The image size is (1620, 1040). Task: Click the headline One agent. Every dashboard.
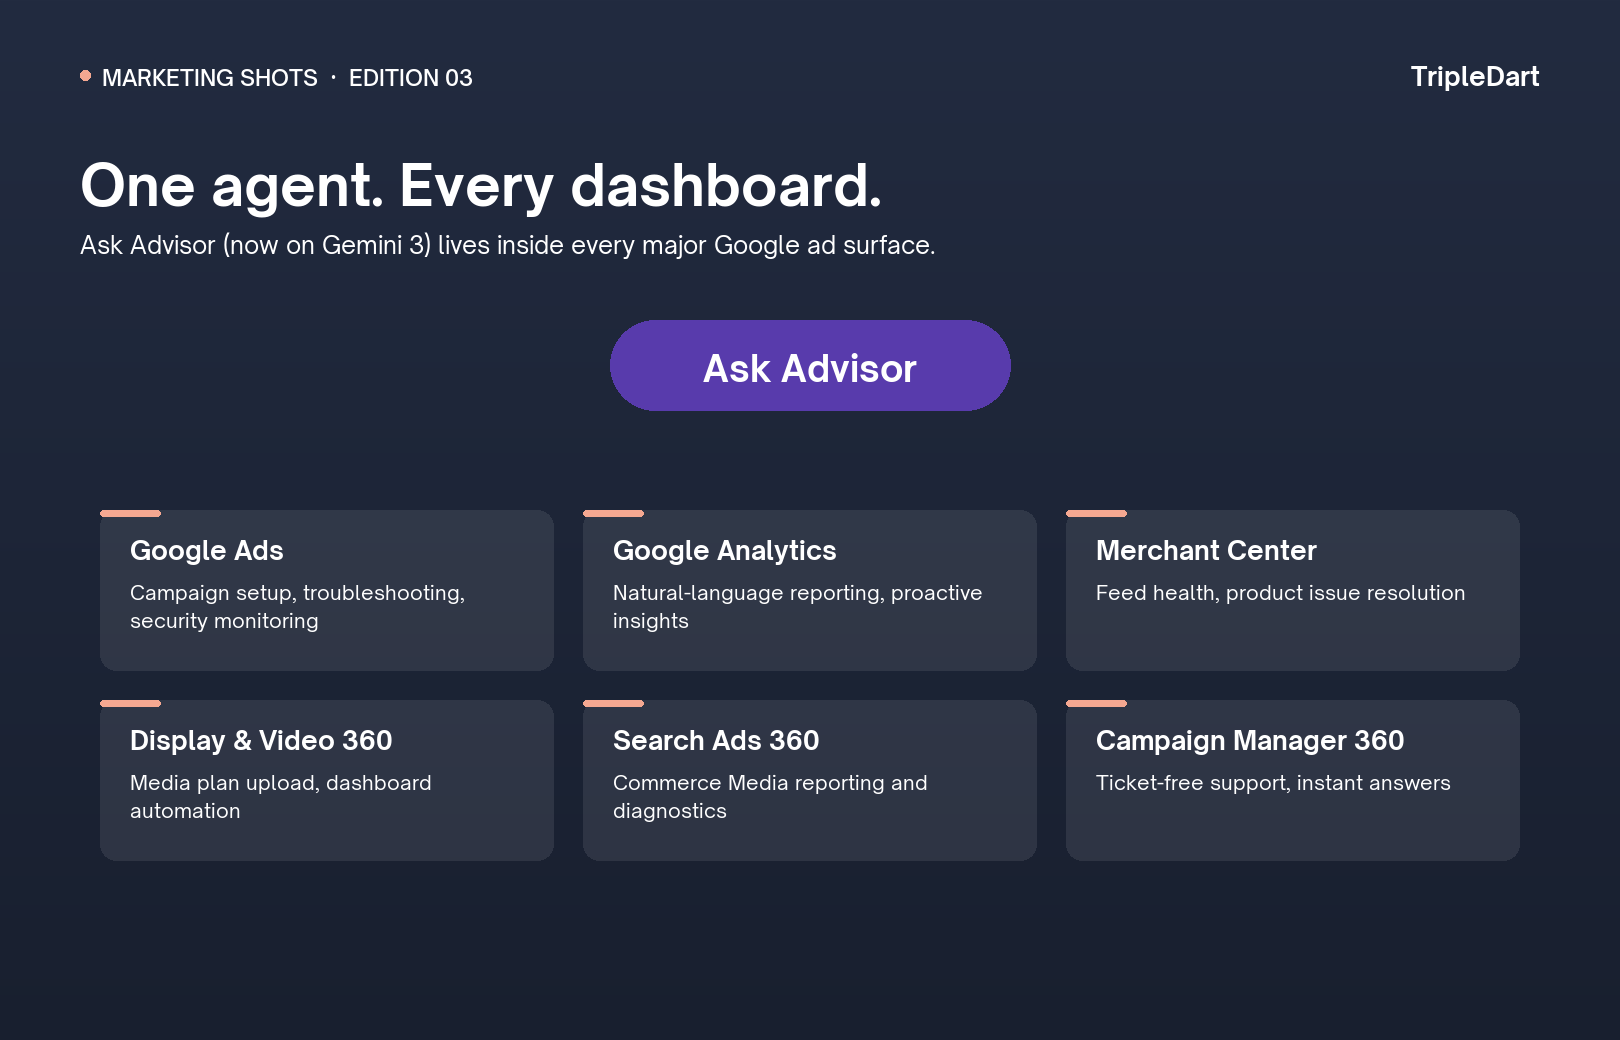(481, 186)
